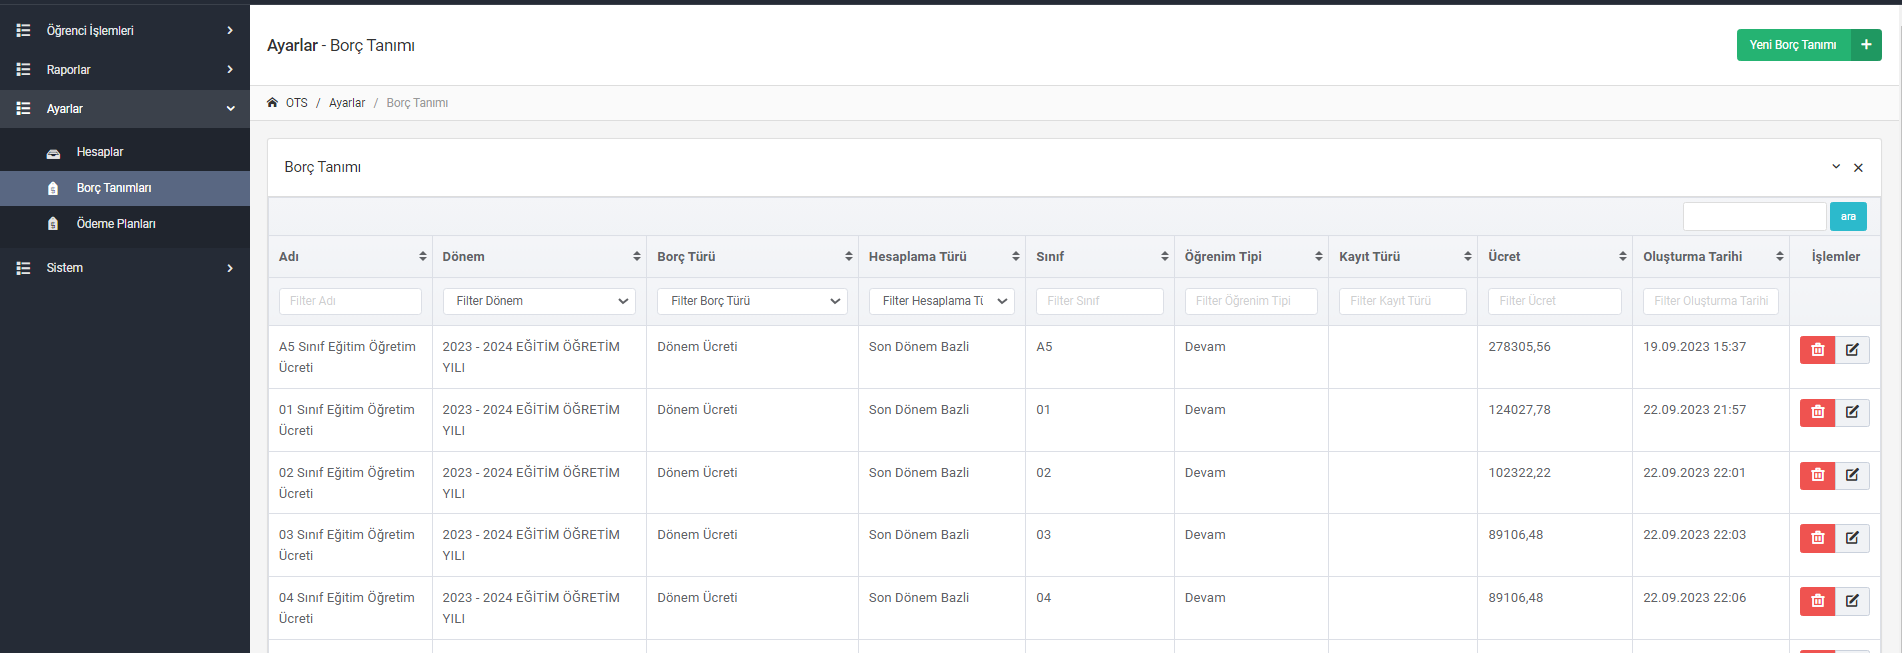This screenshot has width=1902, height=653.
Task: Click the Borç Tanımları sidebar icon
Action: click(54, 188)
